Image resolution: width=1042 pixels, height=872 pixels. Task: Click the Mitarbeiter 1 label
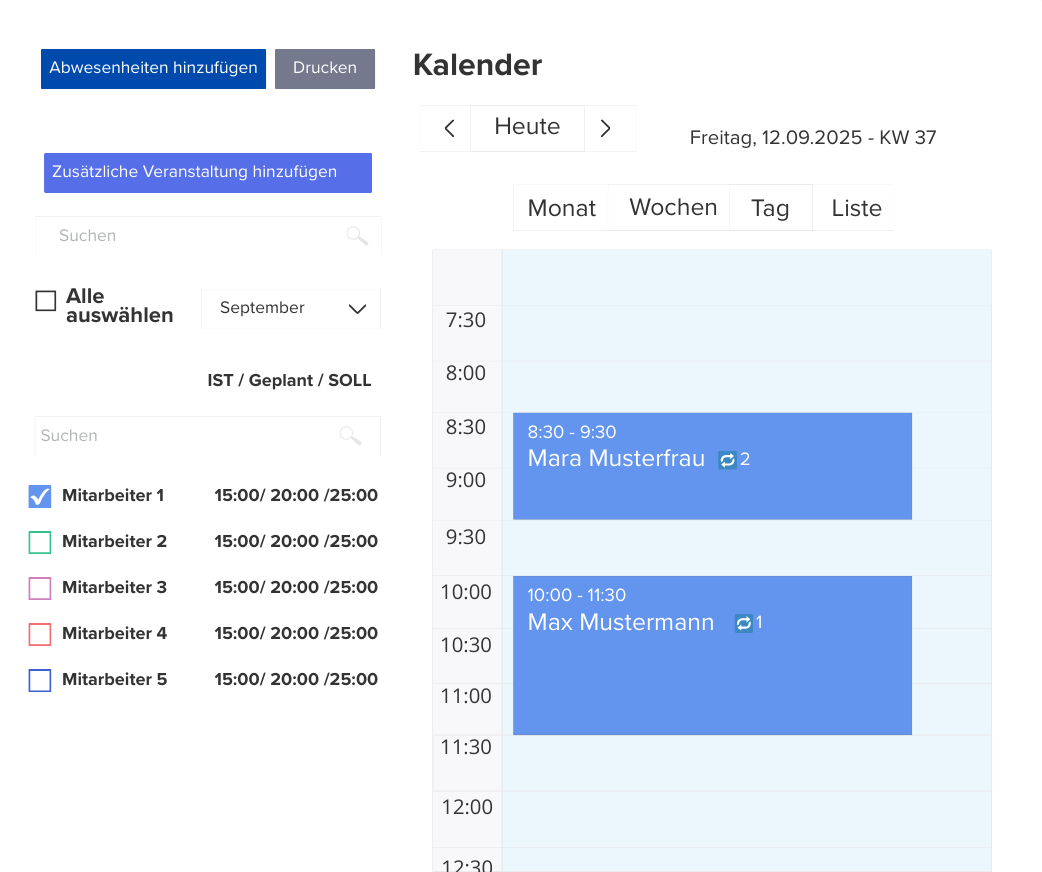[113, 495]
